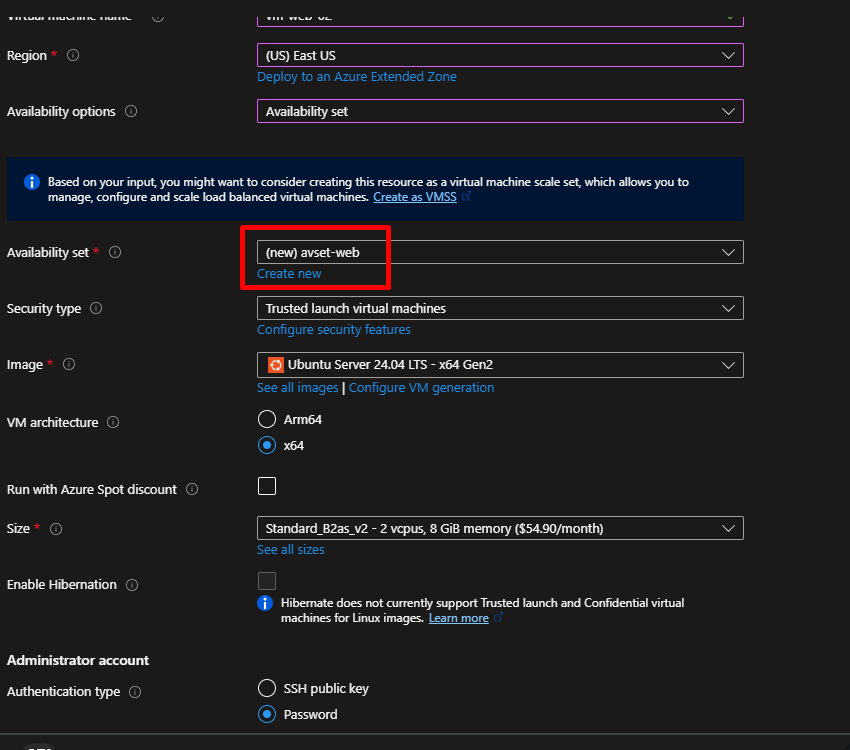Select SSH public key authentication
Image resolution: width=850 pixels, height=750 pixels.
tap(267, 688)
